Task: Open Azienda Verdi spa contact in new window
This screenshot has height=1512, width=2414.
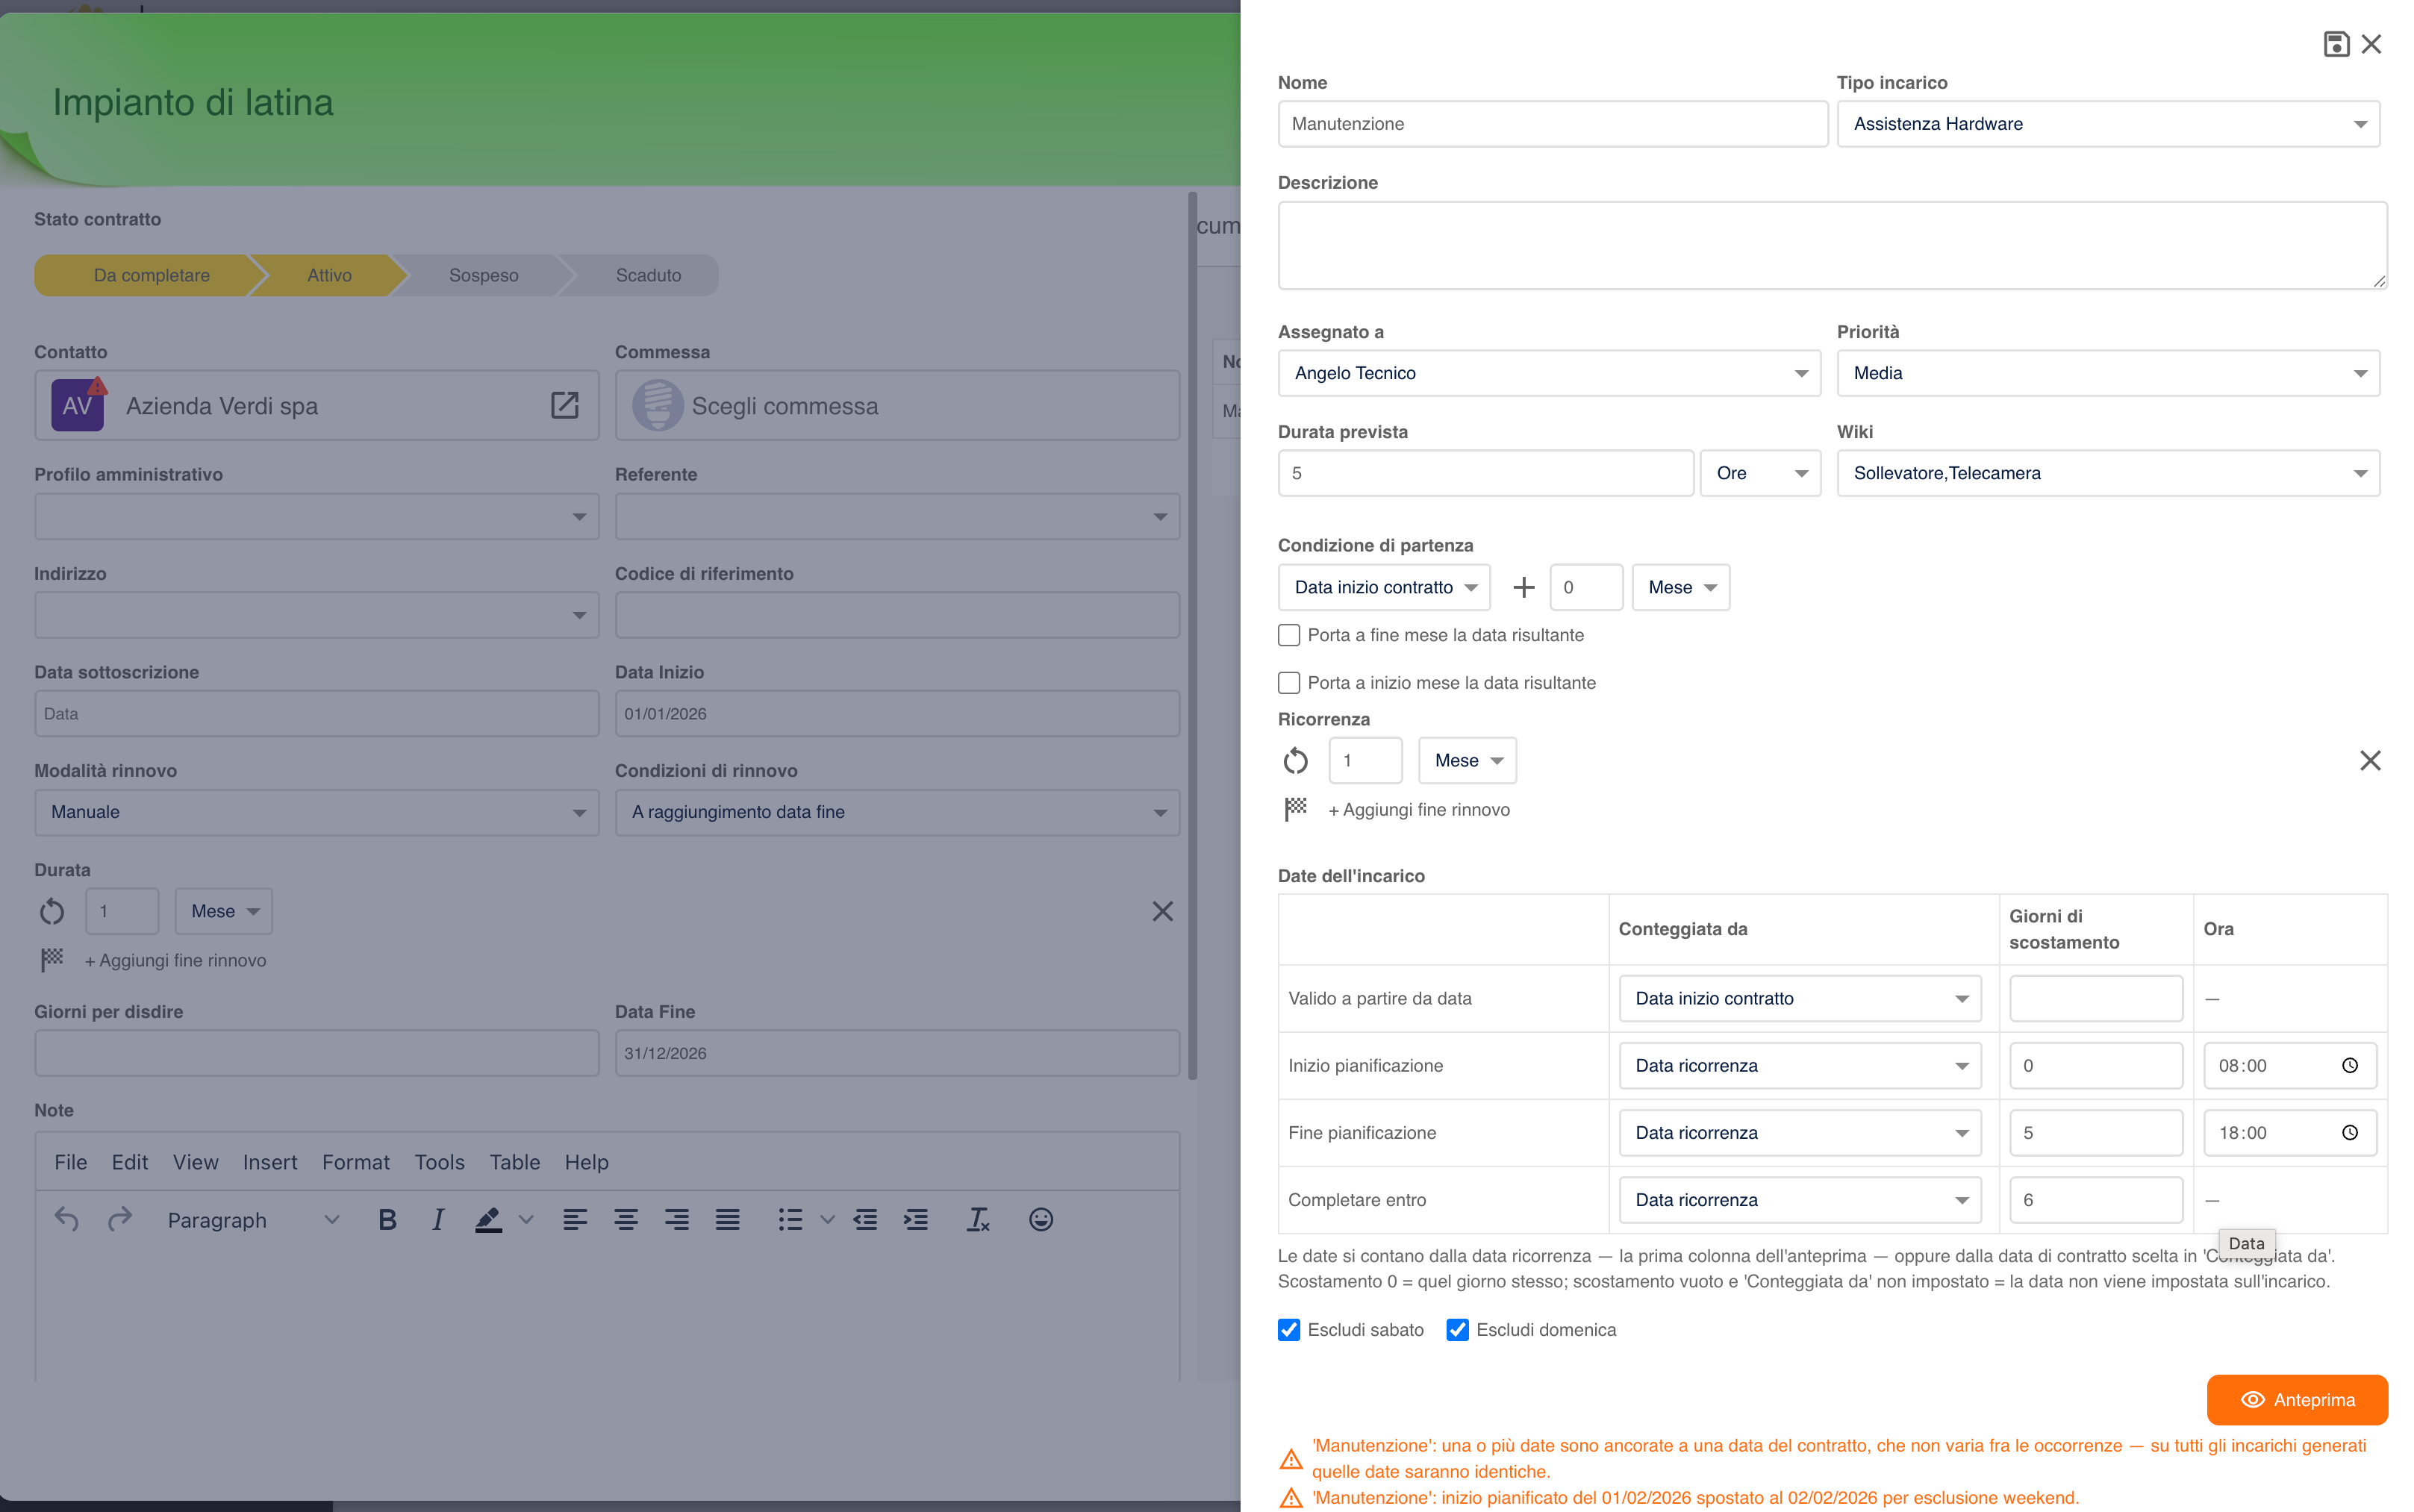Action: coord(565,405)
